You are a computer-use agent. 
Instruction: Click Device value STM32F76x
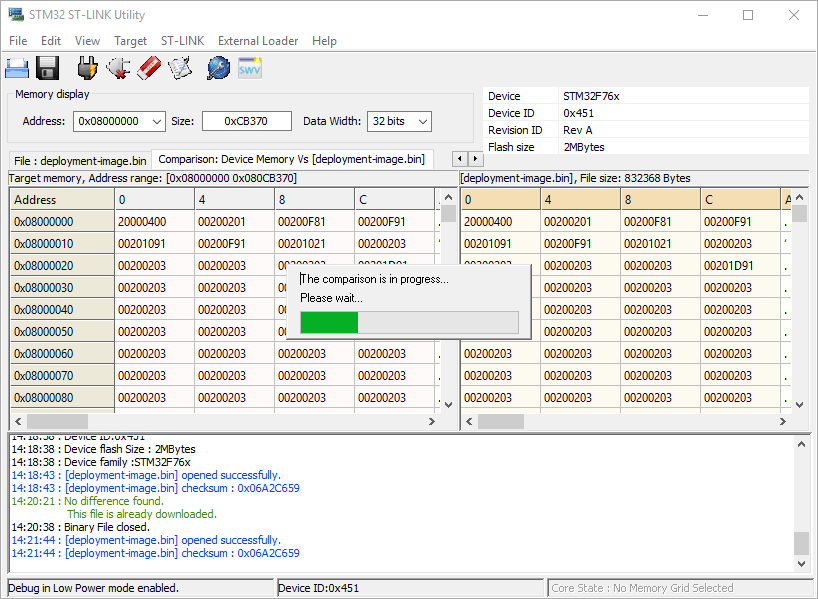click(x=591, y=96)
